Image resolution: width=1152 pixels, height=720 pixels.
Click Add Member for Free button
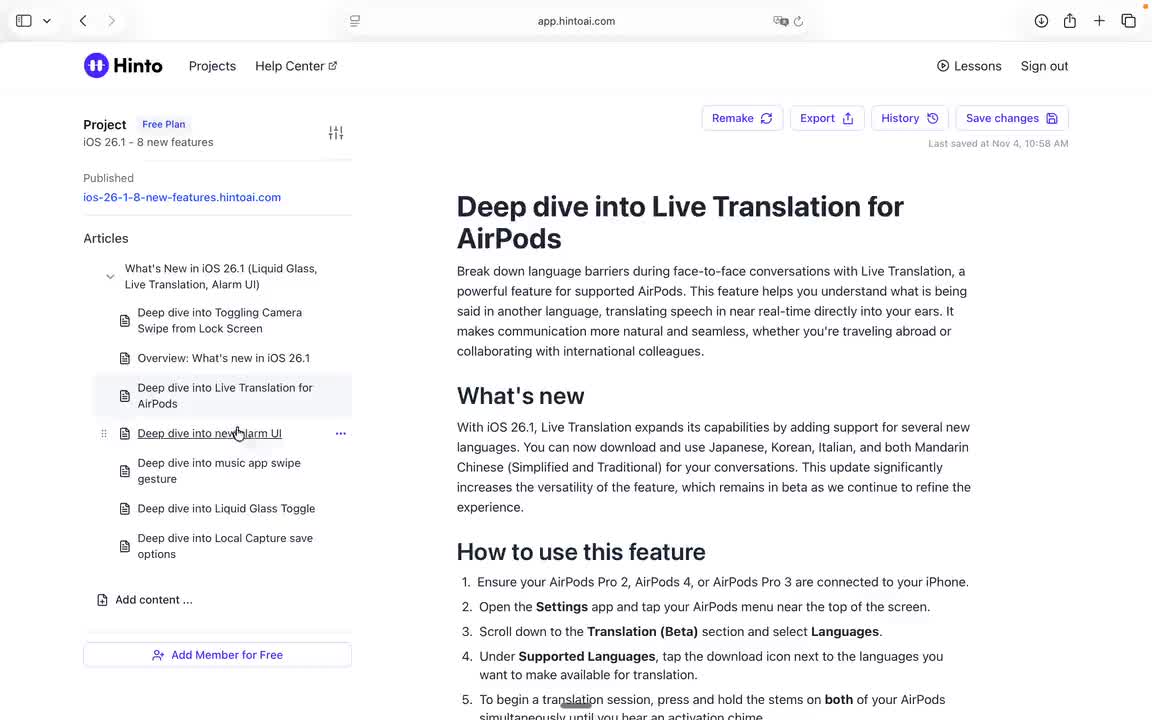click(217, 655)
